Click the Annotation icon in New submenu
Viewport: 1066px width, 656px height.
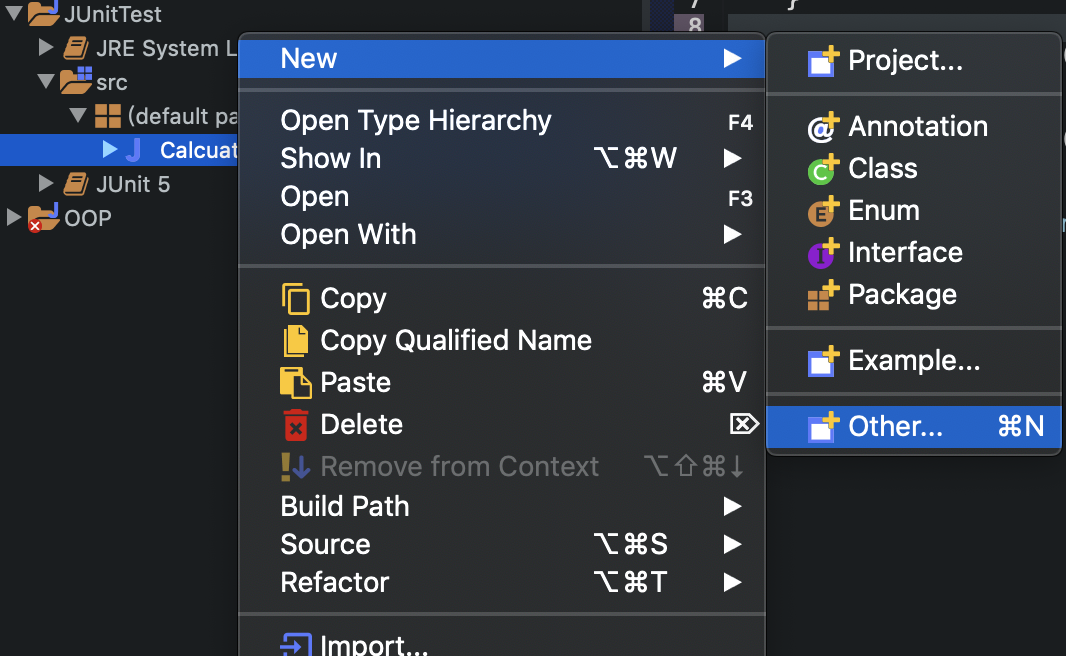[x=822, y=127]
